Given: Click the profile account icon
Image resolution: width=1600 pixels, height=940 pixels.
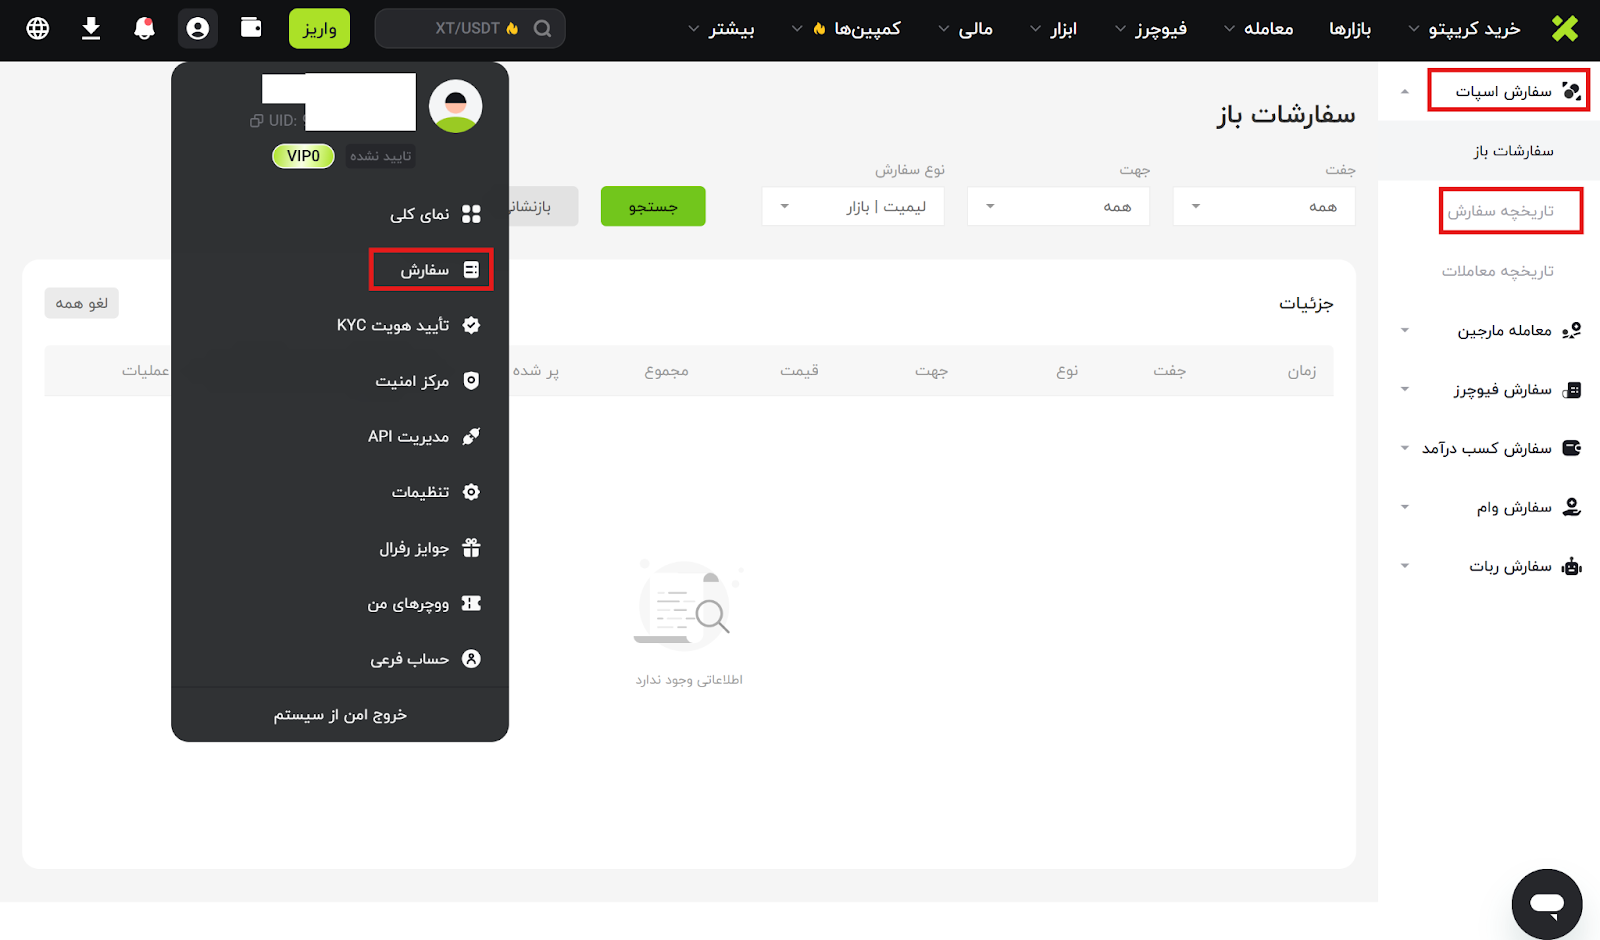Looking at the screenshot, I should [x=198, y=28].
